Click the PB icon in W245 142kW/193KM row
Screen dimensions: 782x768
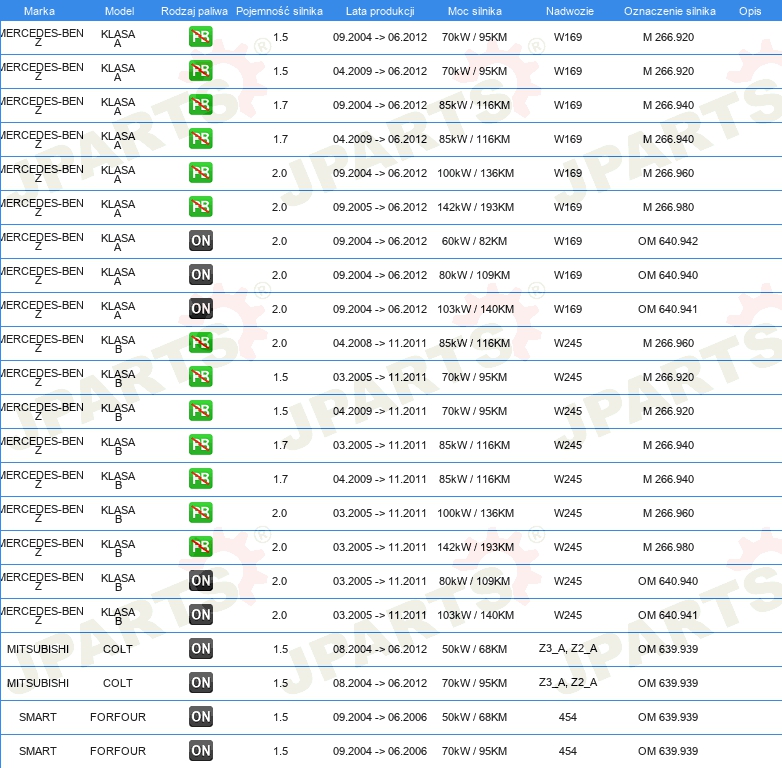[x=201, y=547]
